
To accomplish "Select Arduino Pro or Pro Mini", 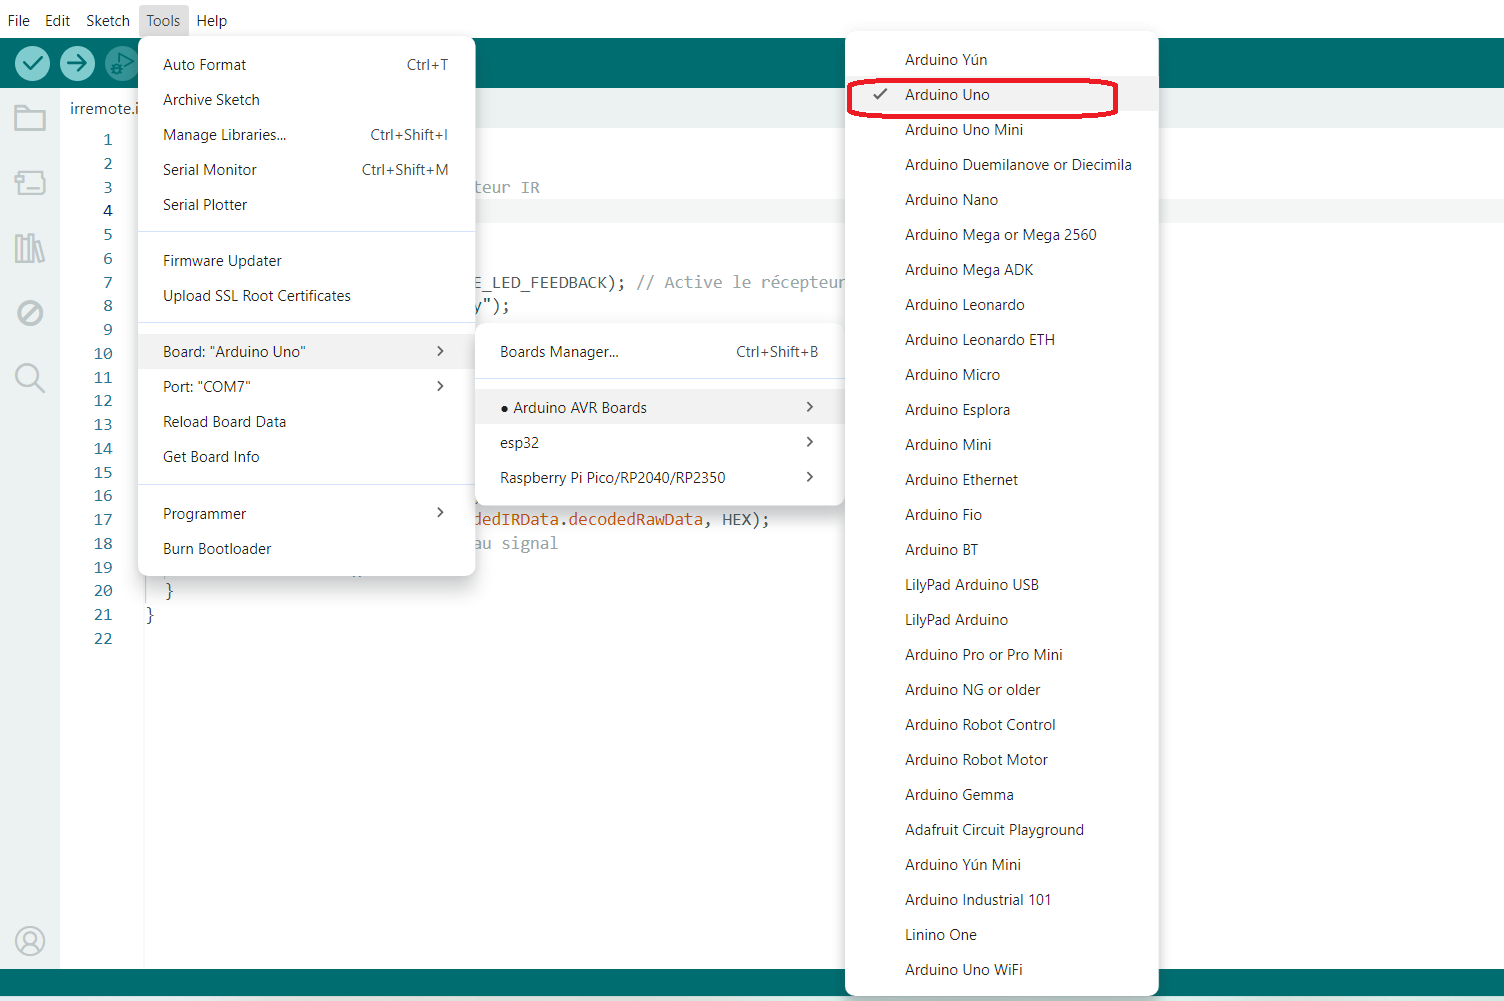I will (1002, 655).
